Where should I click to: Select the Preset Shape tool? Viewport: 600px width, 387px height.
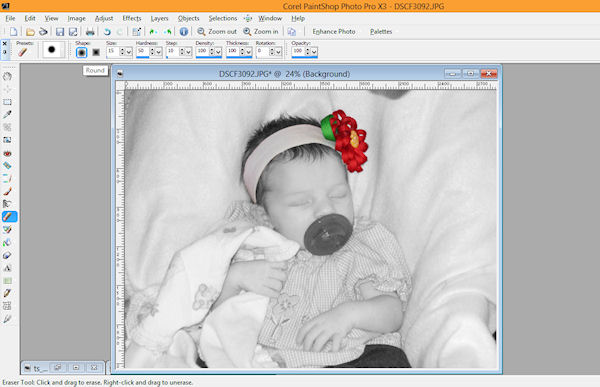coord(7,281)
